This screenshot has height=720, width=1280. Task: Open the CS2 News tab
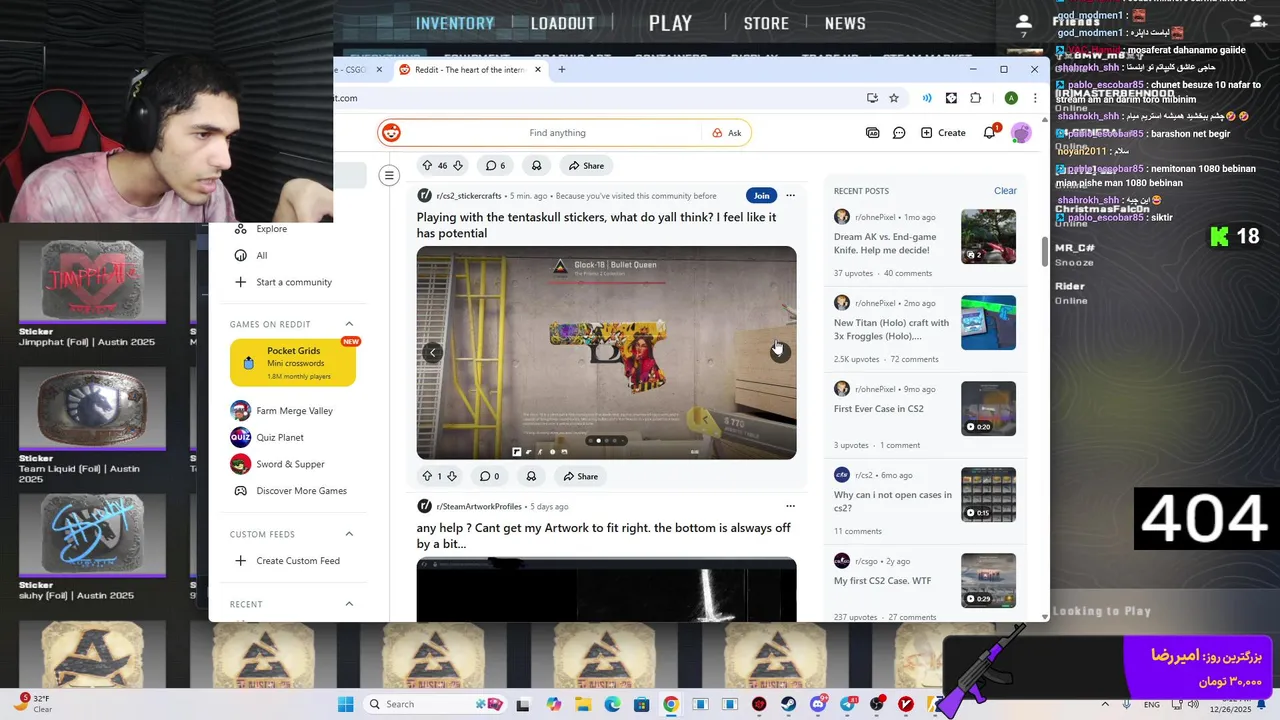point(845,23)
